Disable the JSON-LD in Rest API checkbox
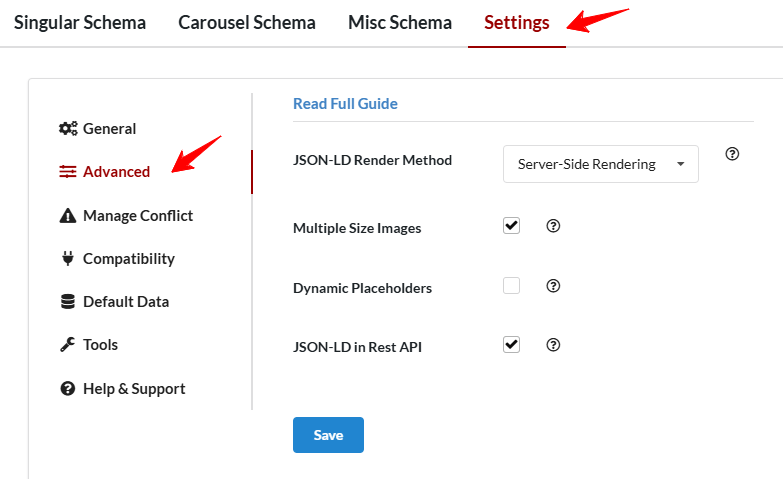 (512, 345)
